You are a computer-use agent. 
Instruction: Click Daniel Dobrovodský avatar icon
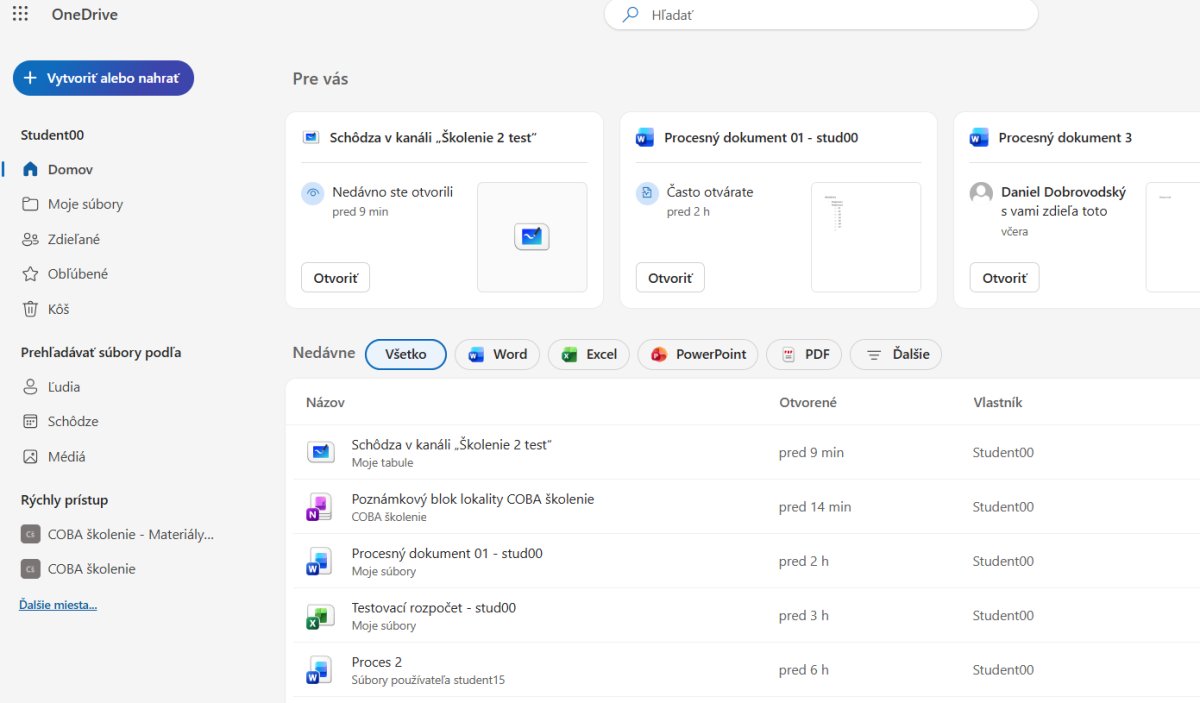coord(981,193)
